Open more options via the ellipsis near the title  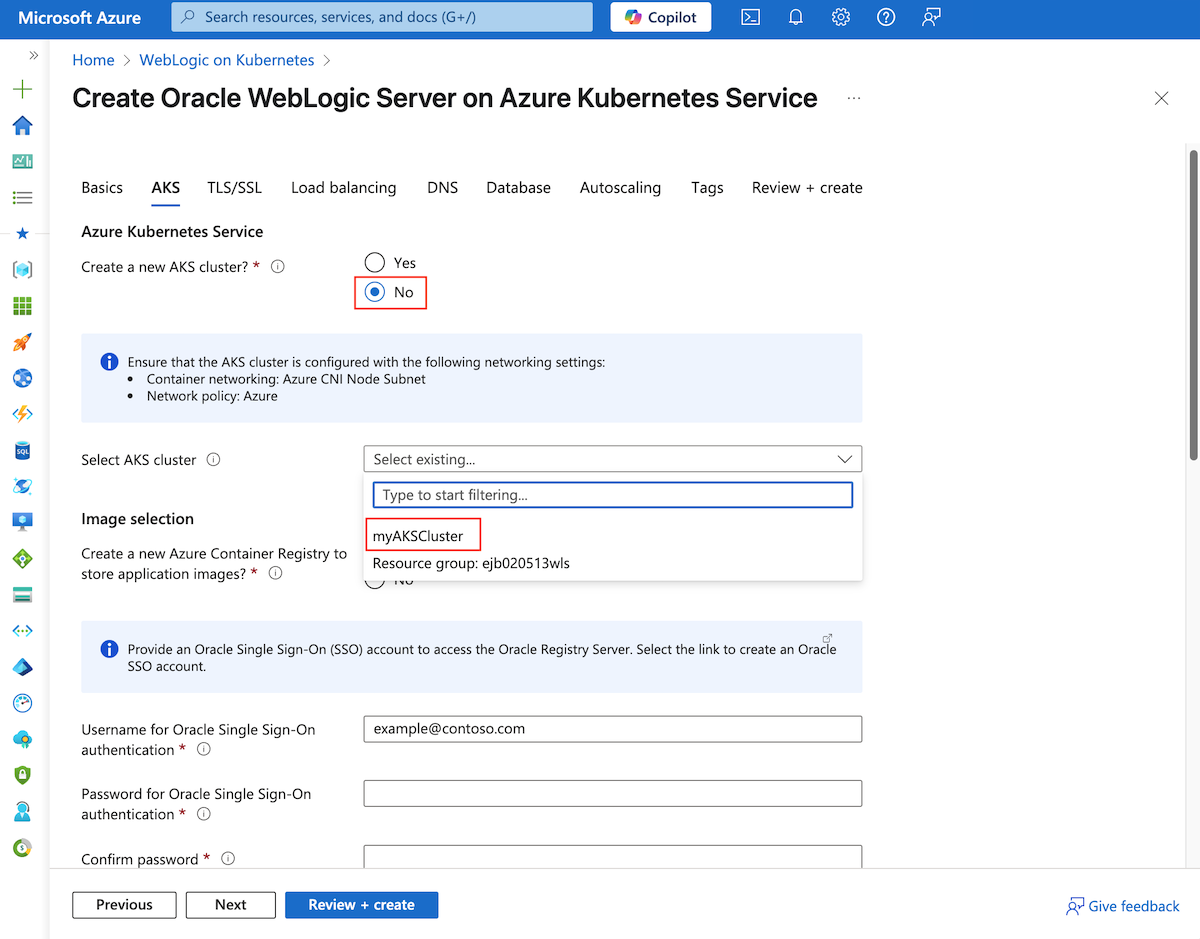click(853, 98)
